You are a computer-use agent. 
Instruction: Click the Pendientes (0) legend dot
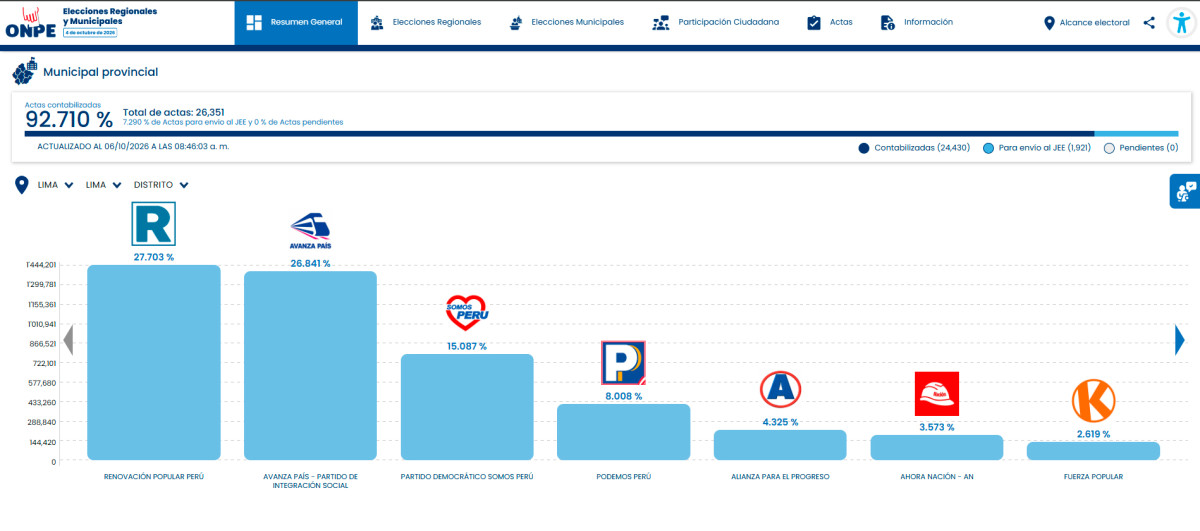click(x=1109, y=148)
